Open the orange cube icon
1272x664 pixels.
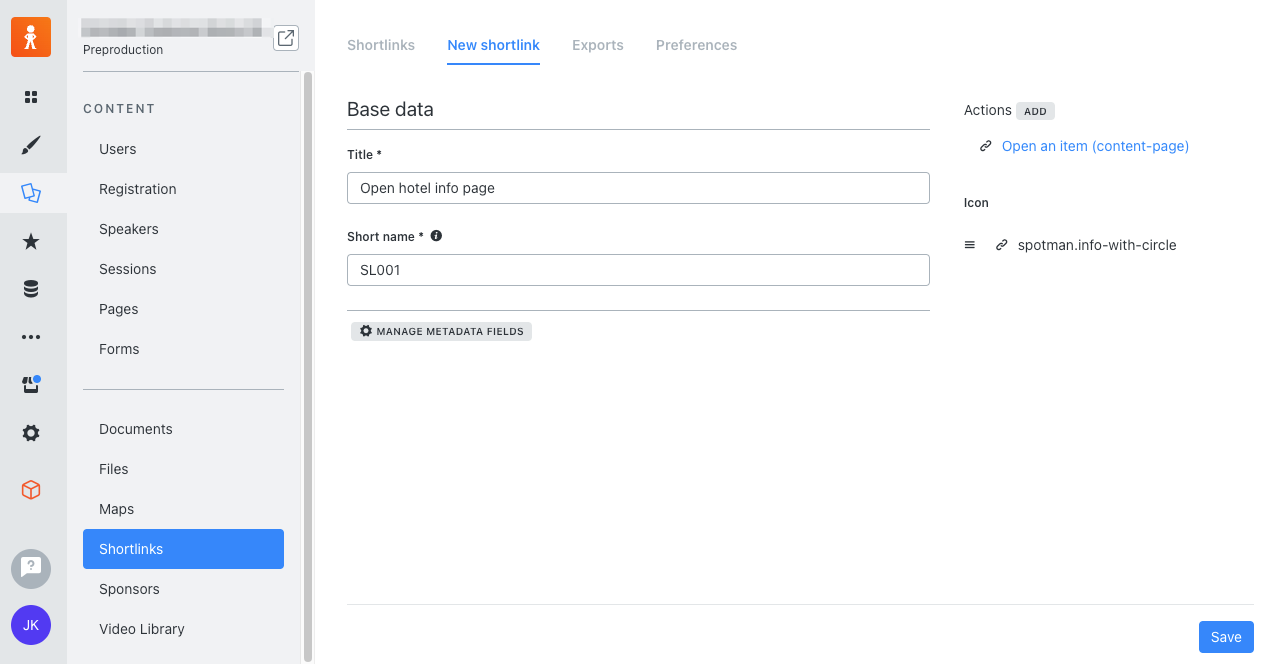(x=31, y=490)
